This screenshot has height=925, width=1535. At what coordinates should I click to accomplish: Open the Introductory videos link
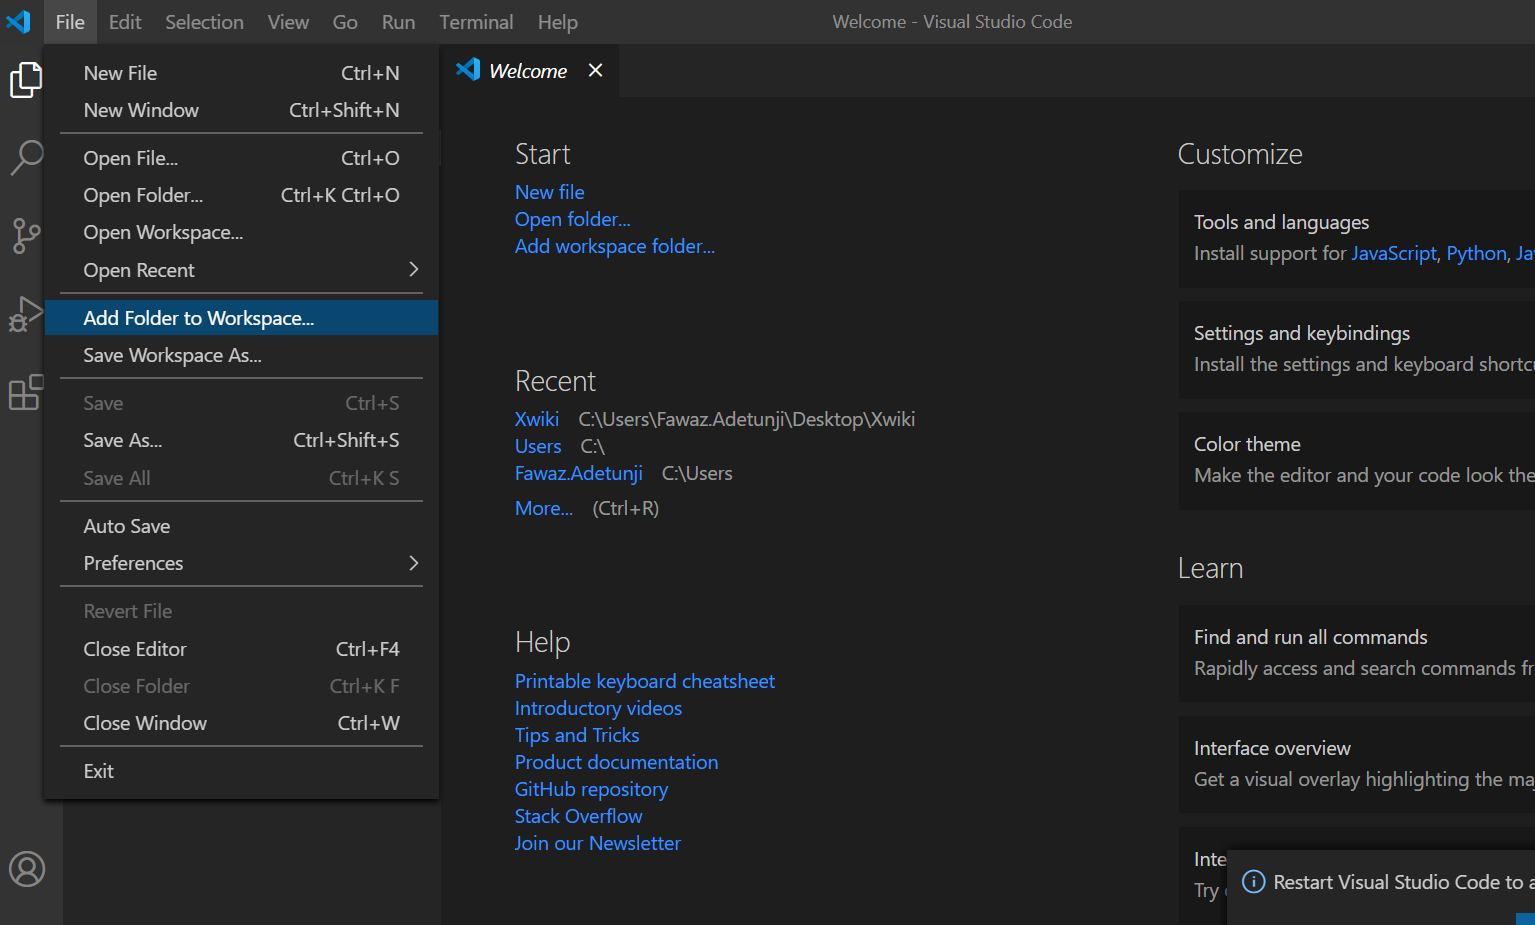click(x=599, y=708)
